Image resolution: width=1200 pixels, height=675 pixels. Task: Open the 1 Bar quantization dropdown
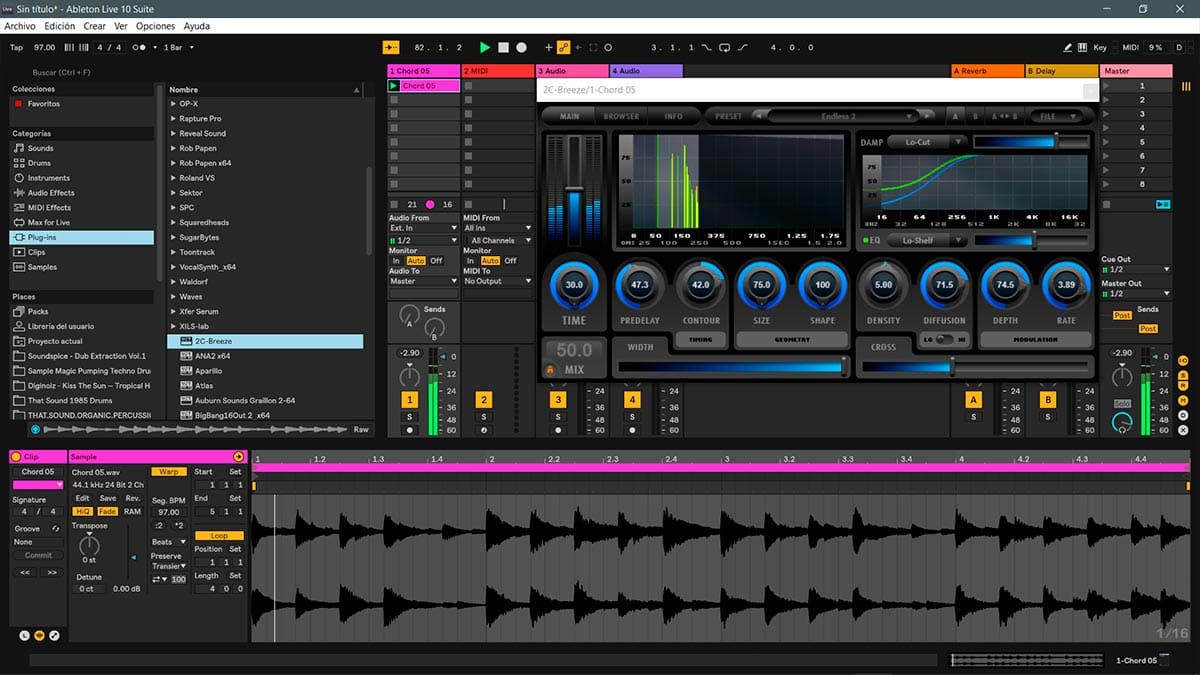(178, 47)
